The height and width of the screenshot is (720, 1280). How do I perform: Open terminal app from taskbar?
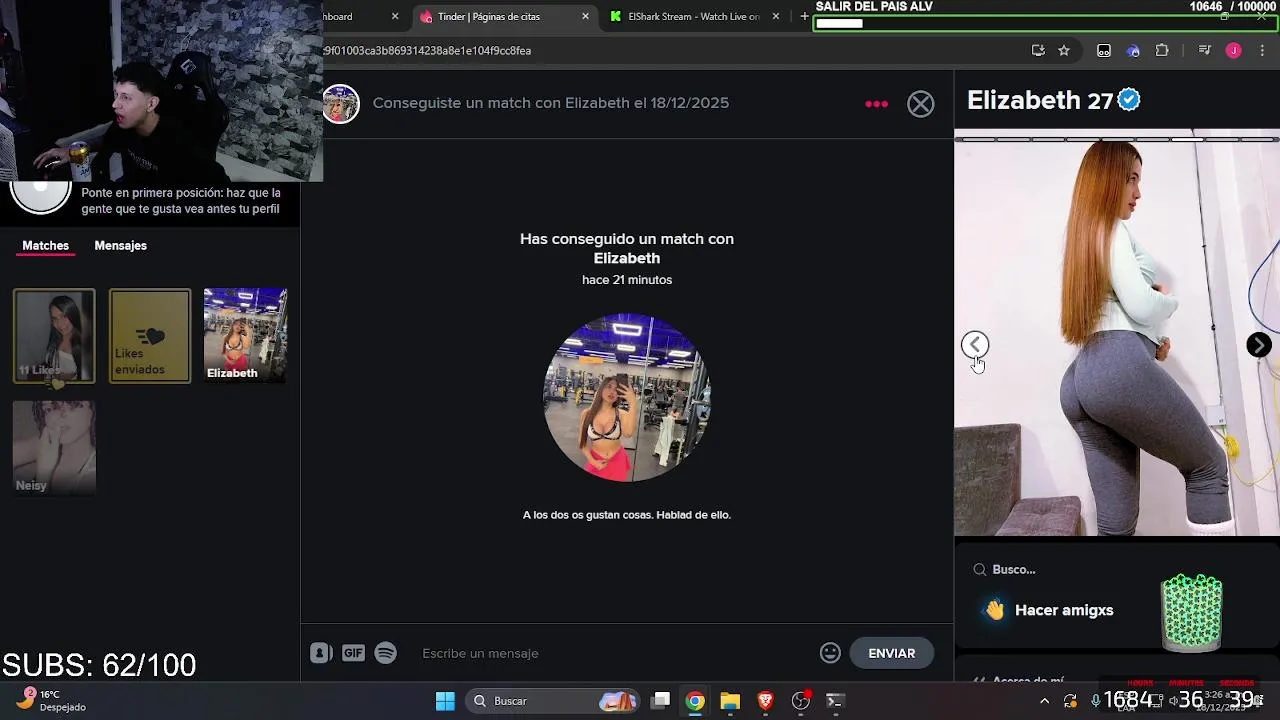pyautogui.click(x=835, y=701)
